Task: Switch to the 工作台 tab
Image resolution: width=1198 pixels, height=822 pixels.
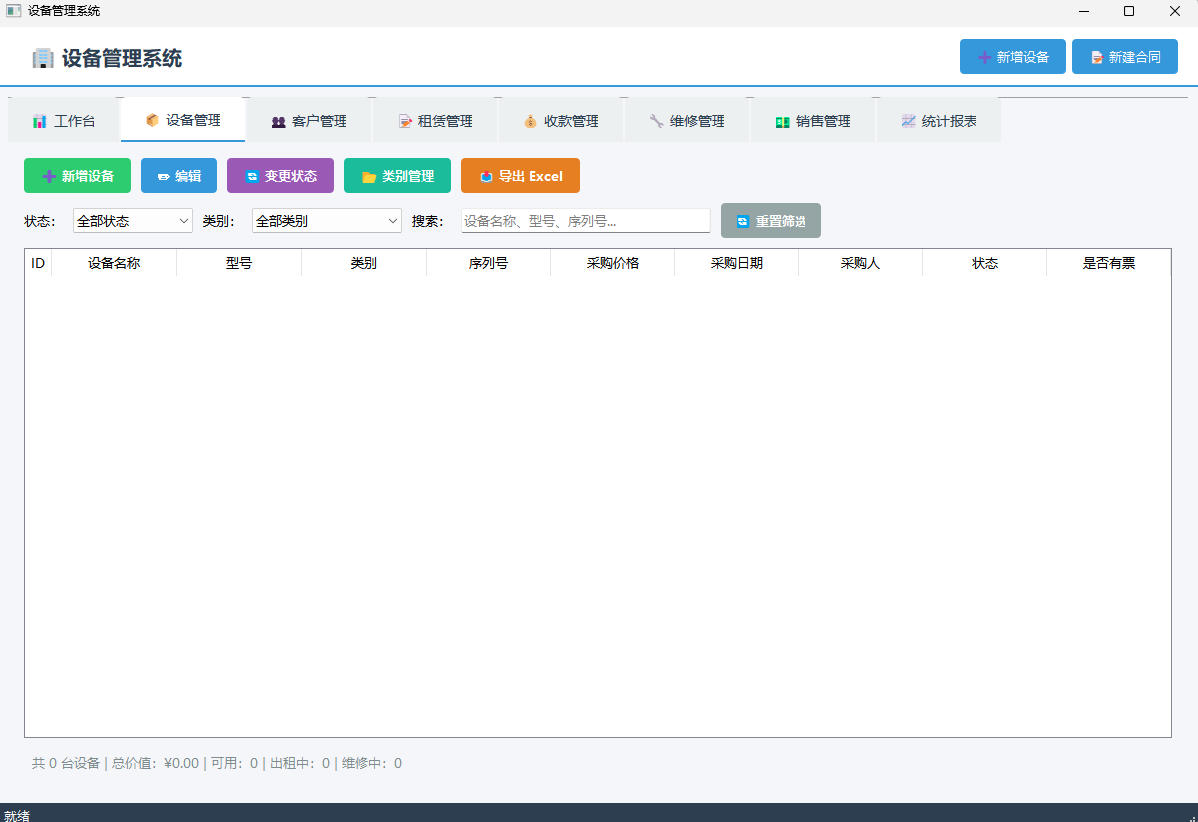Action: (64, 121)
